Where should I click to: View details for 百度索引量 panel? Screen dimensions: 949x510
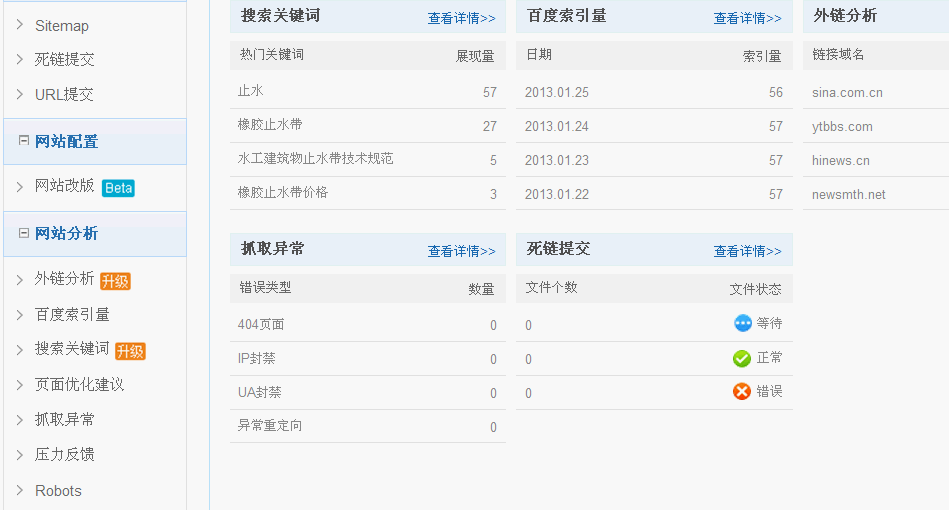point(748,18)
